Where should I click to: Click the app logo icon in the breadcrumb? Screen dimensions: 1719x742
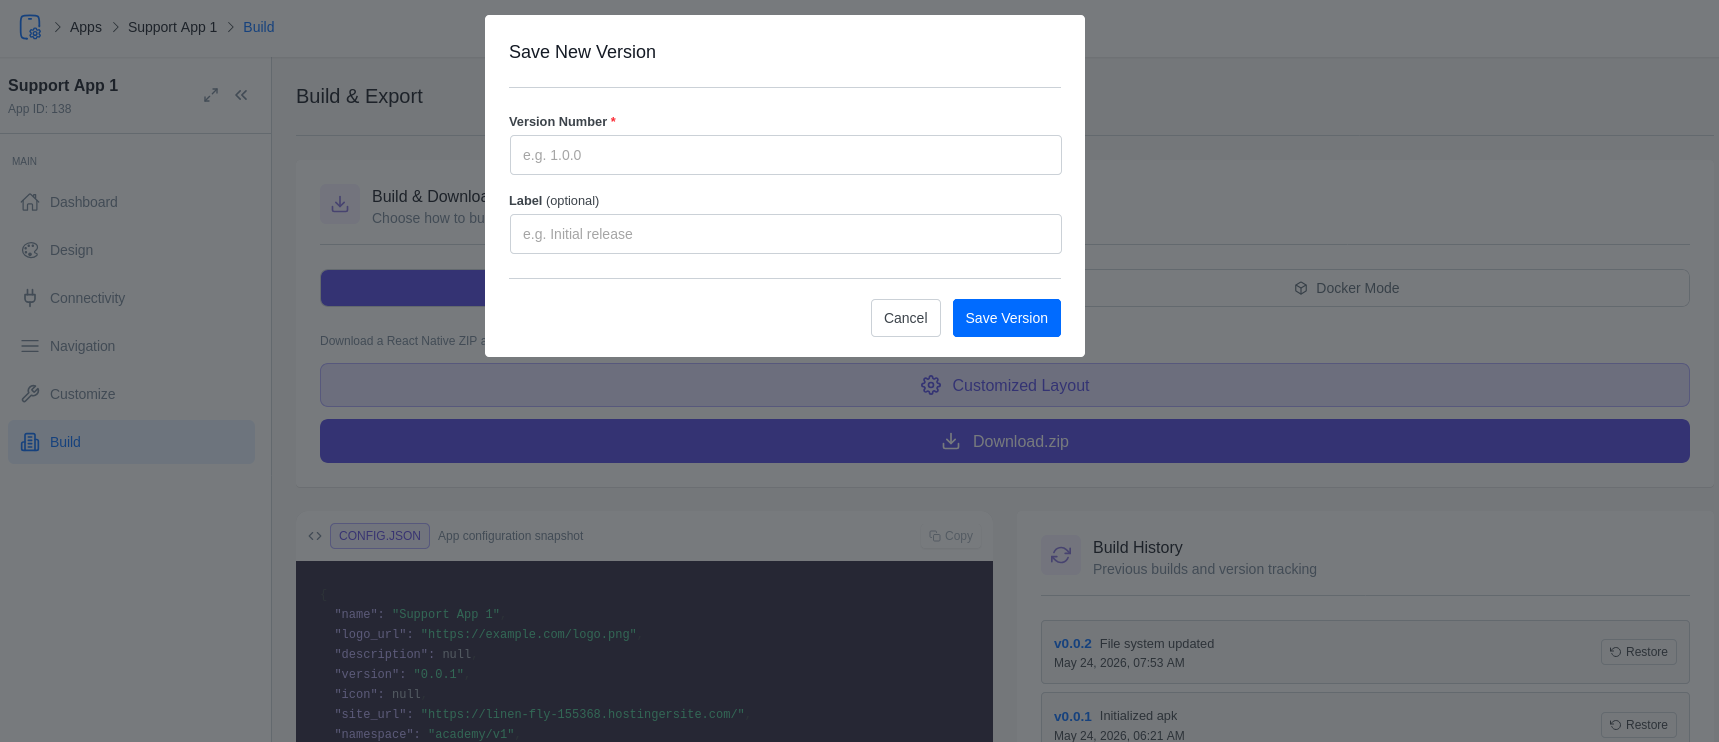(30, 27)
